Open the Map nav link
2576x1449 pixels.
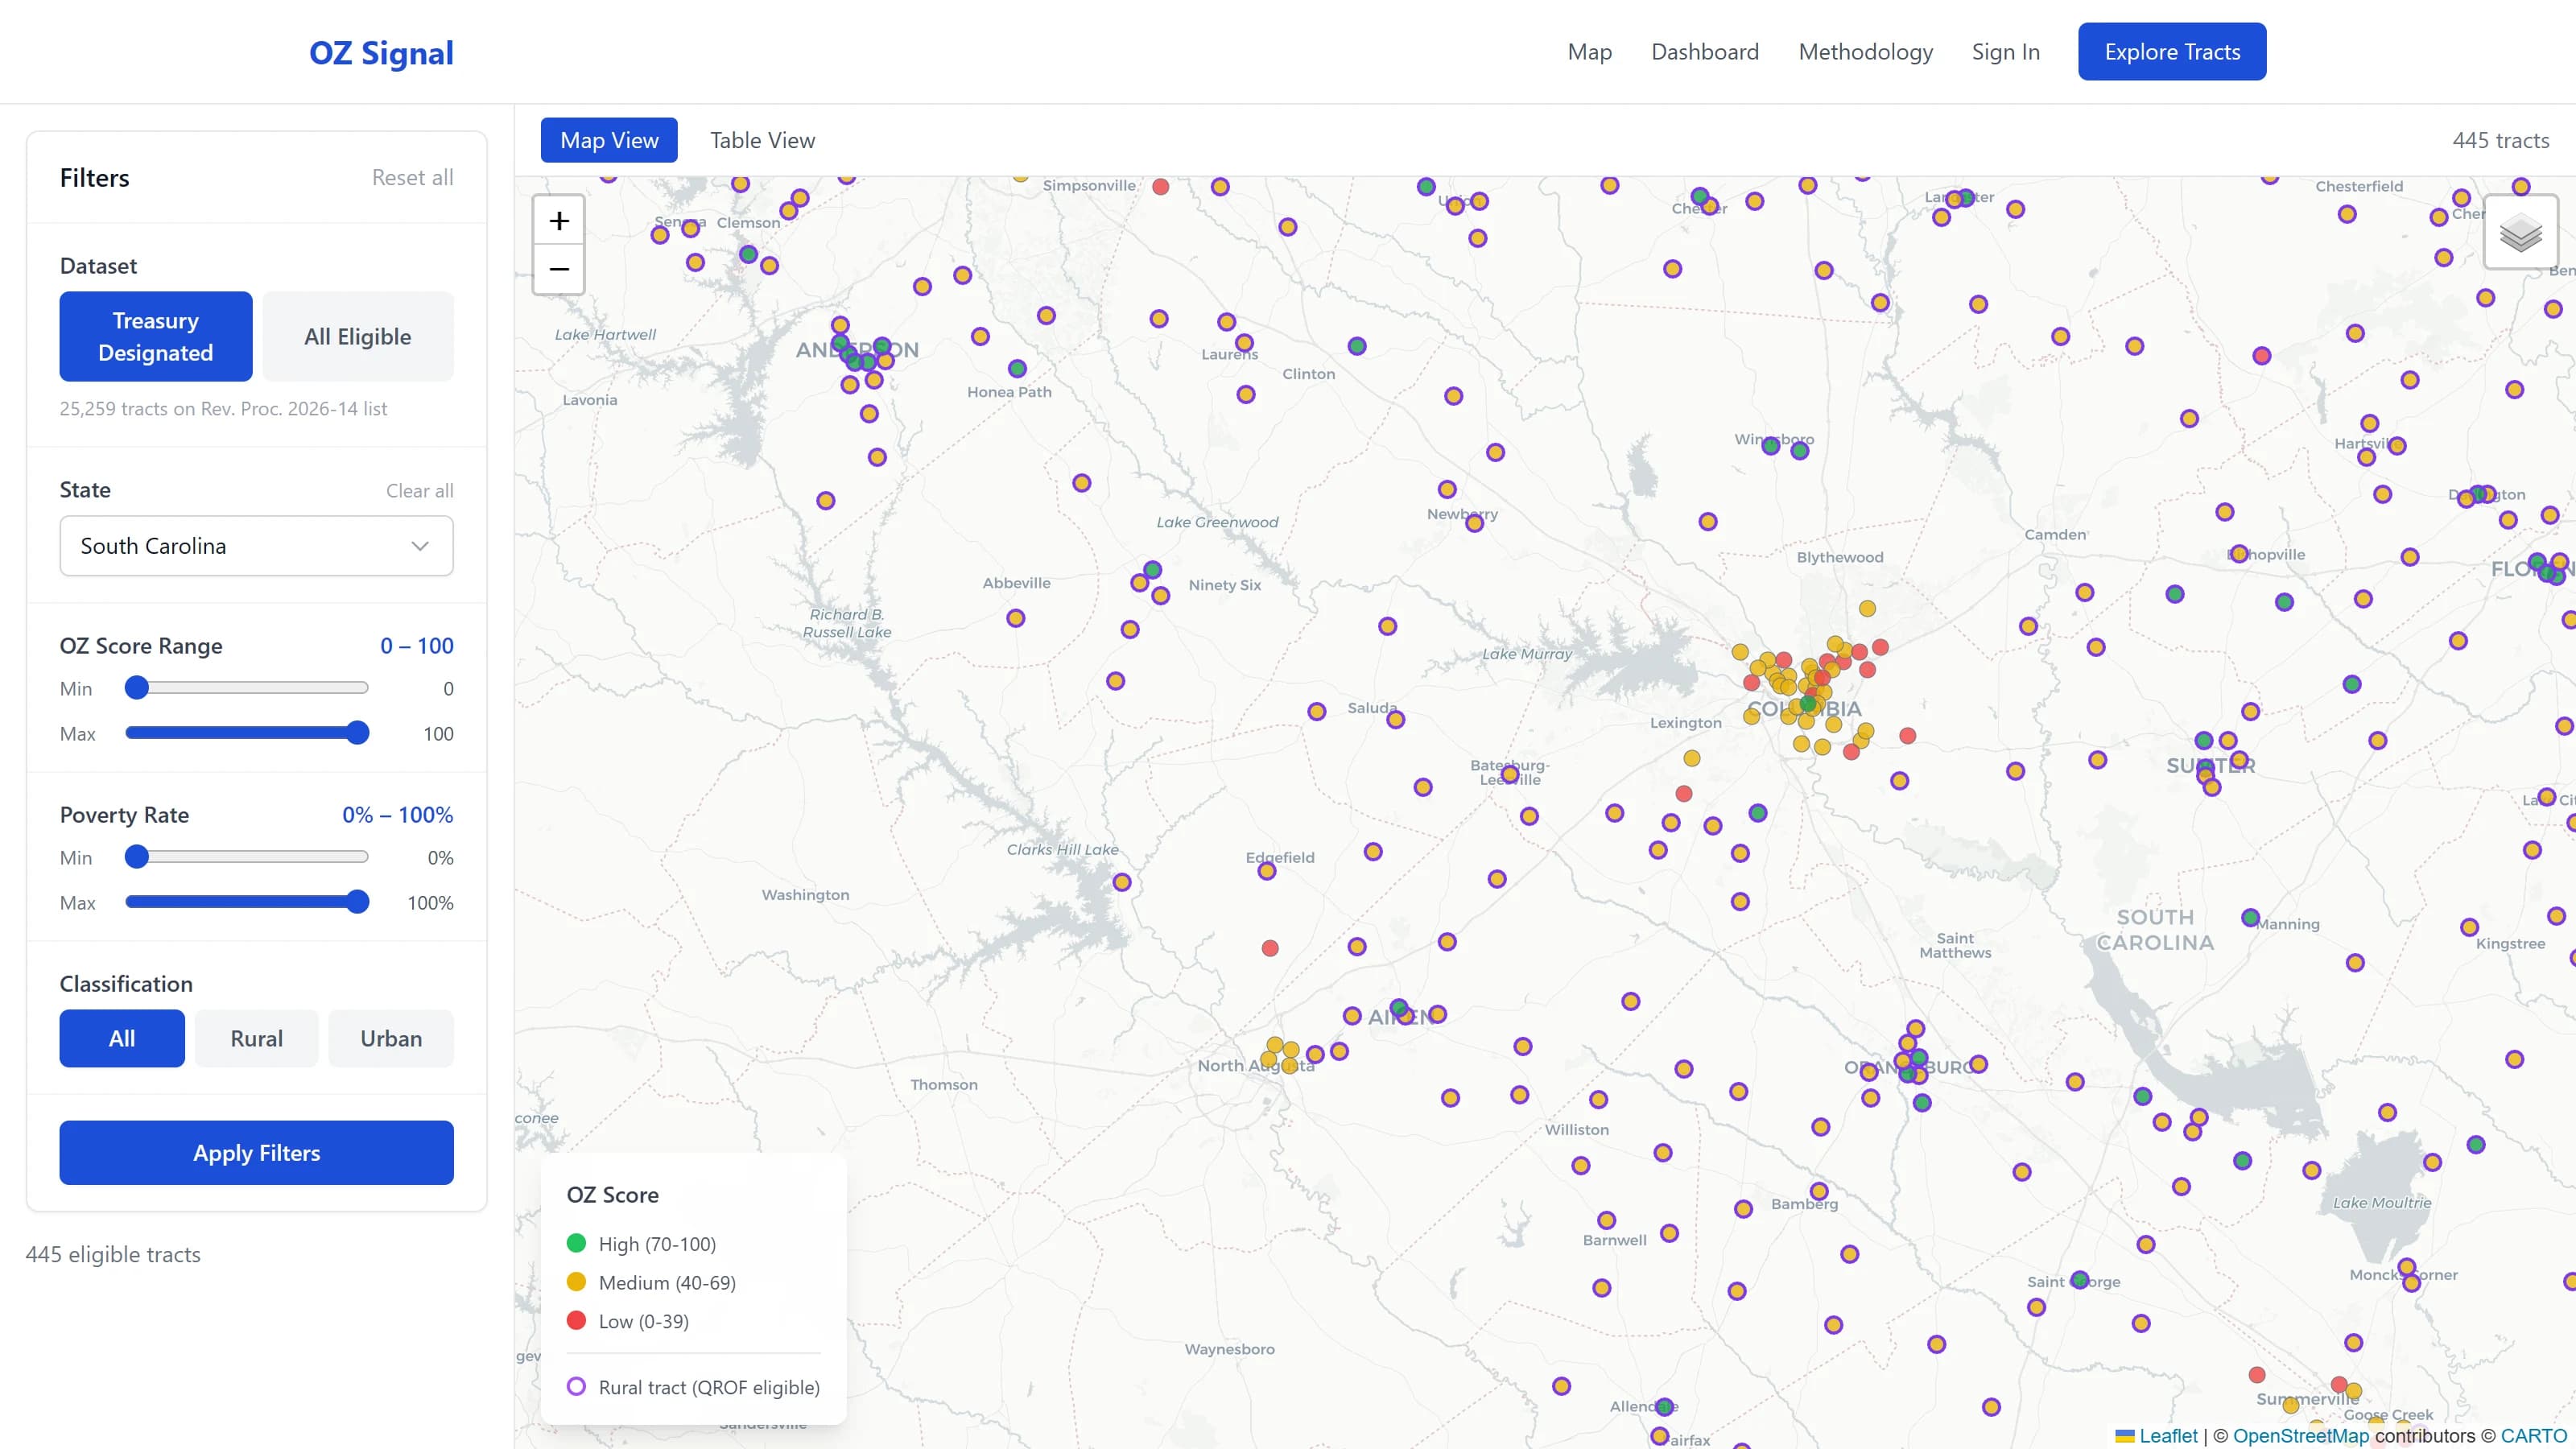[x=1590, y=52]
